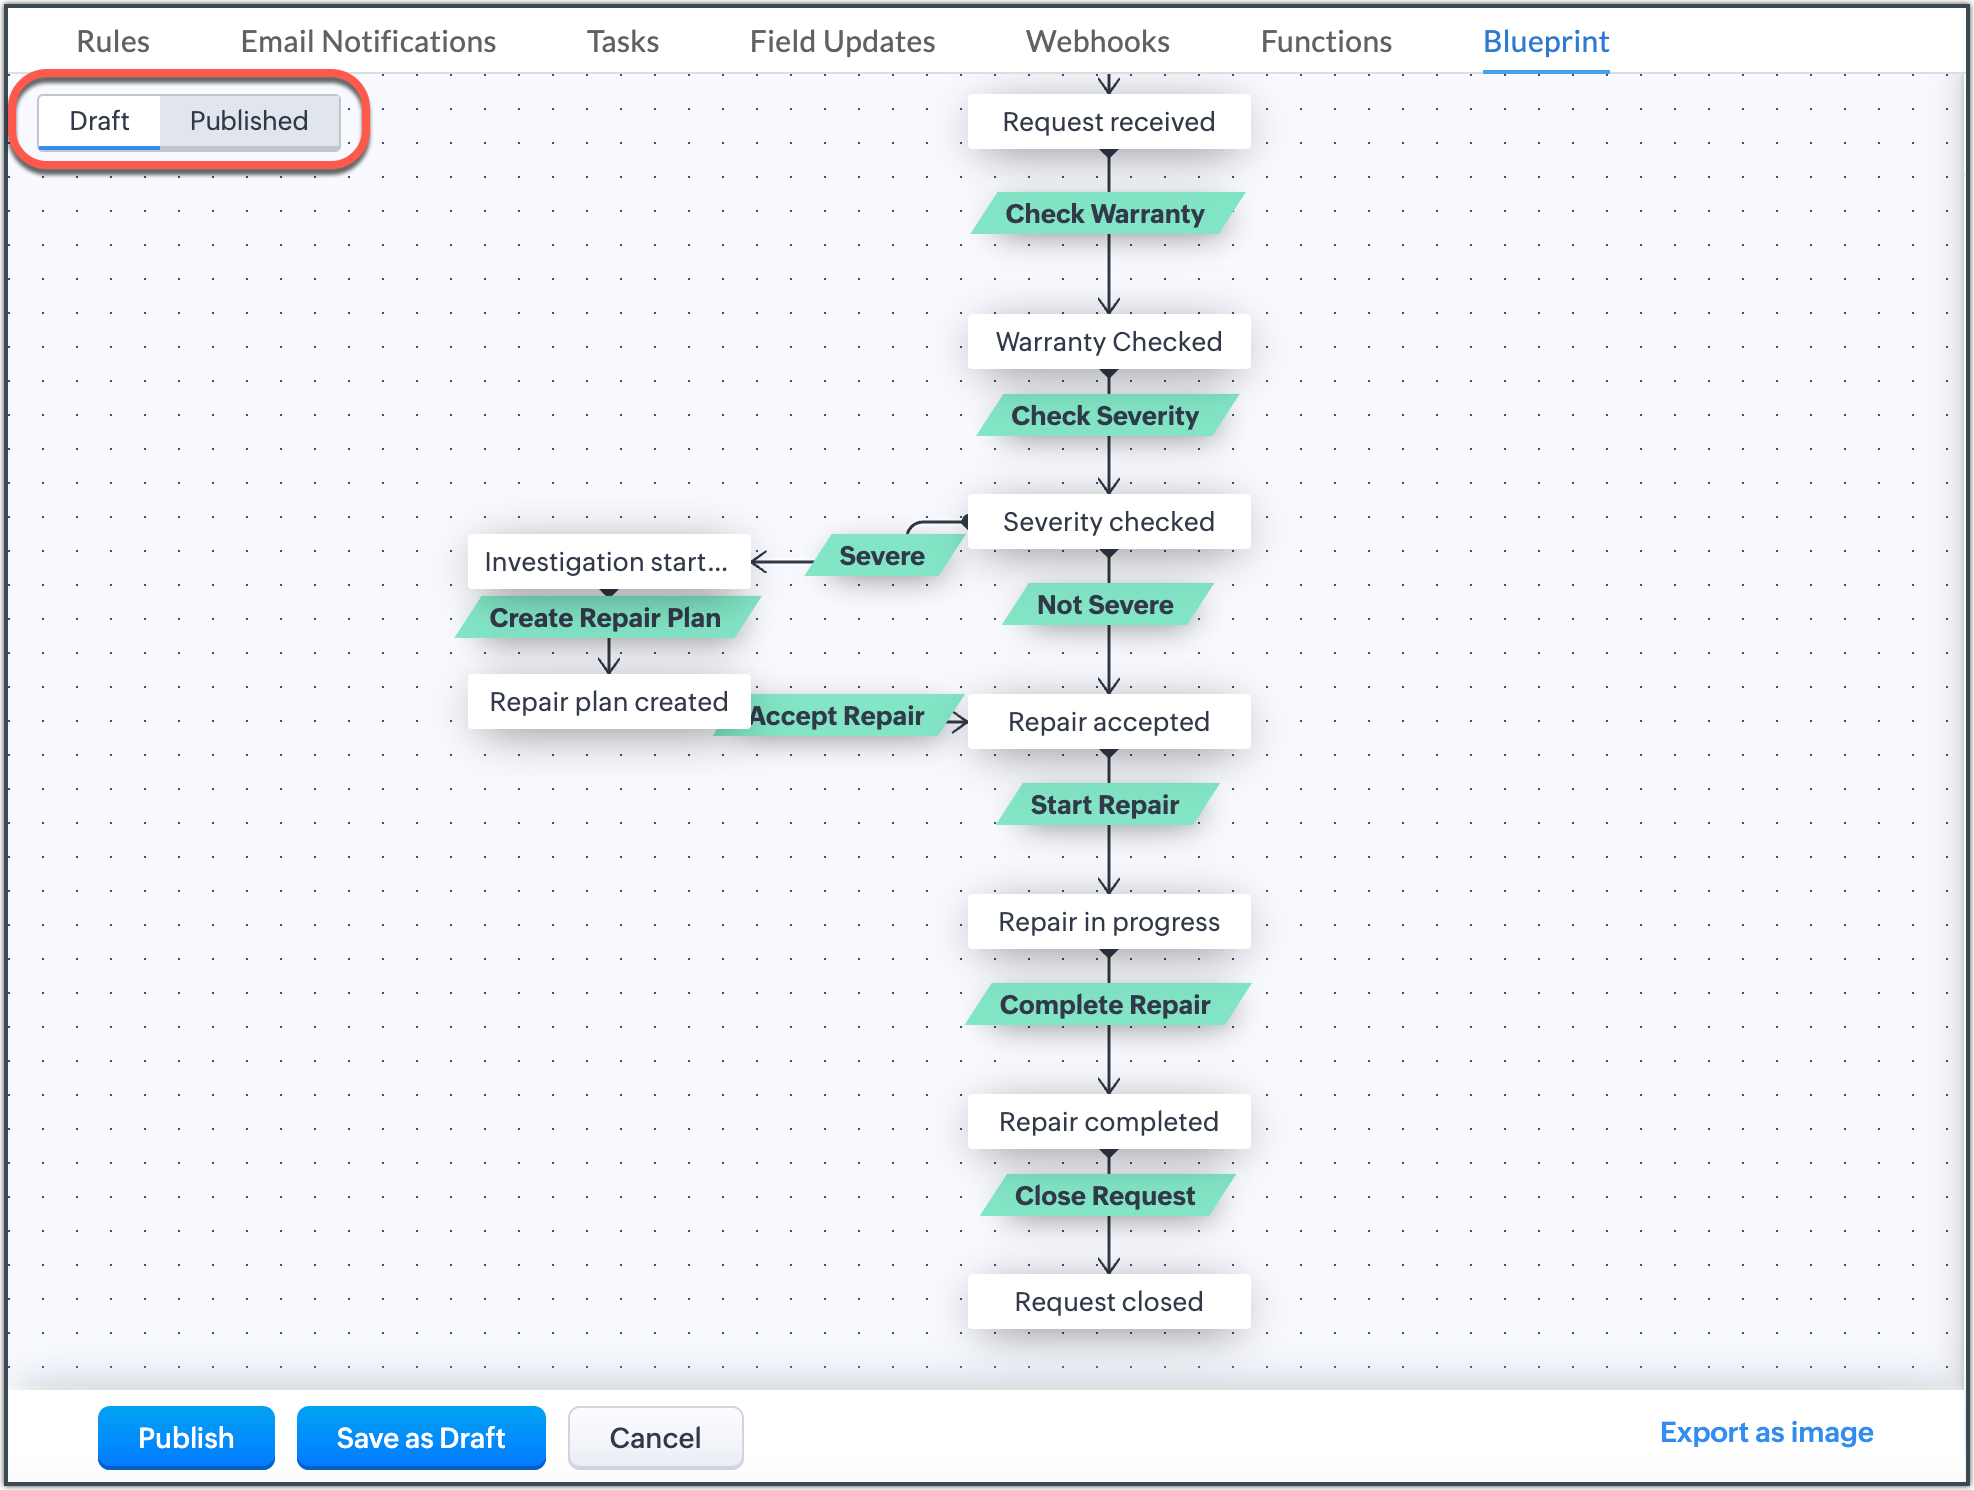The image size is (1974, 1490).
Task: Go to the Webhooks tab
Action: (x=1097, y=41)
